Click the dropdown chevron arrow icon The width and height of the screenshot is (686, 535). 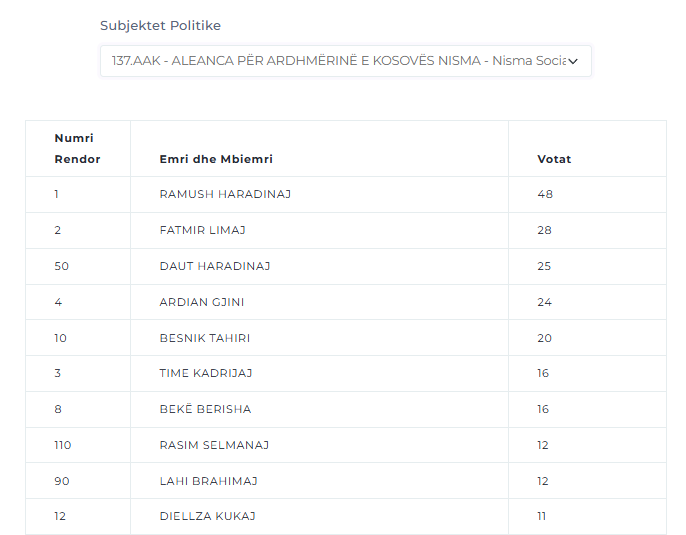click(x=573, y=61)
